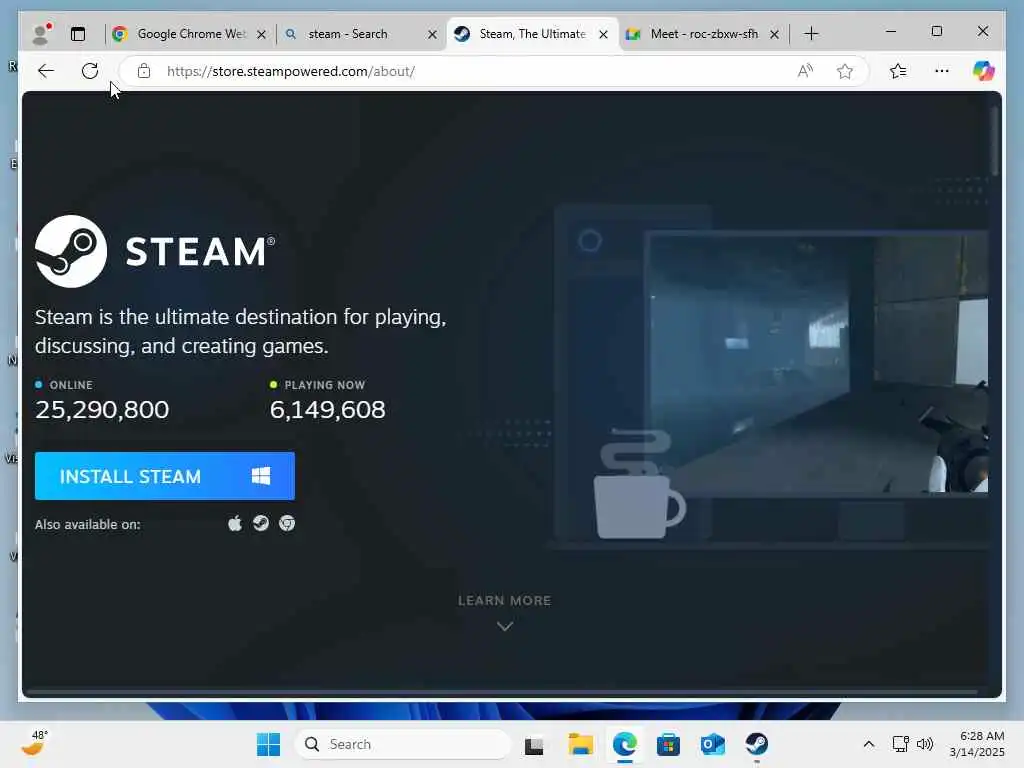Image resolution: width=1024 pixels, height=768 pixels.
Task: Open Microsoft Store from taskbar
Action: tap(668, 744)
